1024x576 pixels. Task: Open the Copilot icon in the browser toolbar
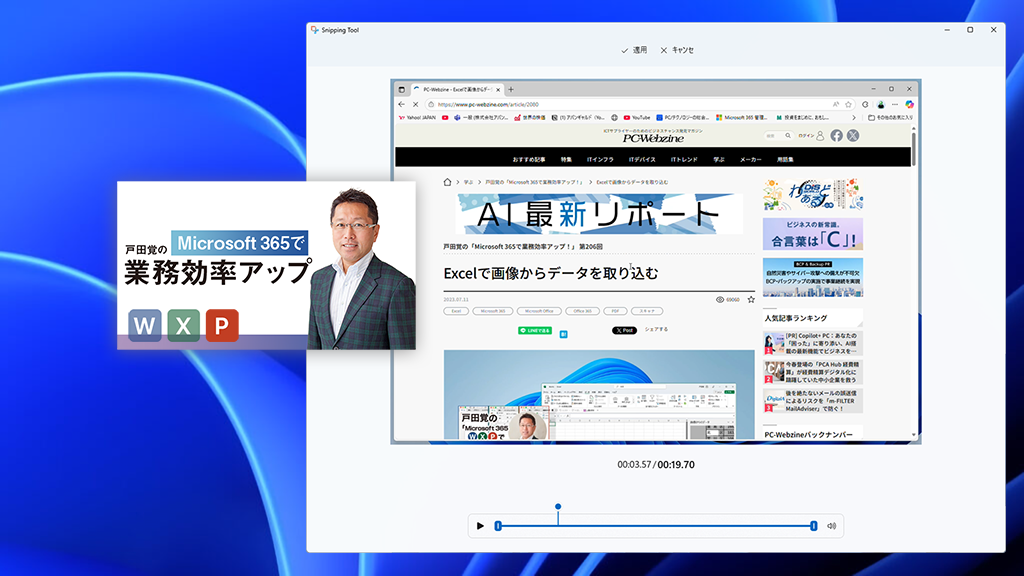pos(909,104)
